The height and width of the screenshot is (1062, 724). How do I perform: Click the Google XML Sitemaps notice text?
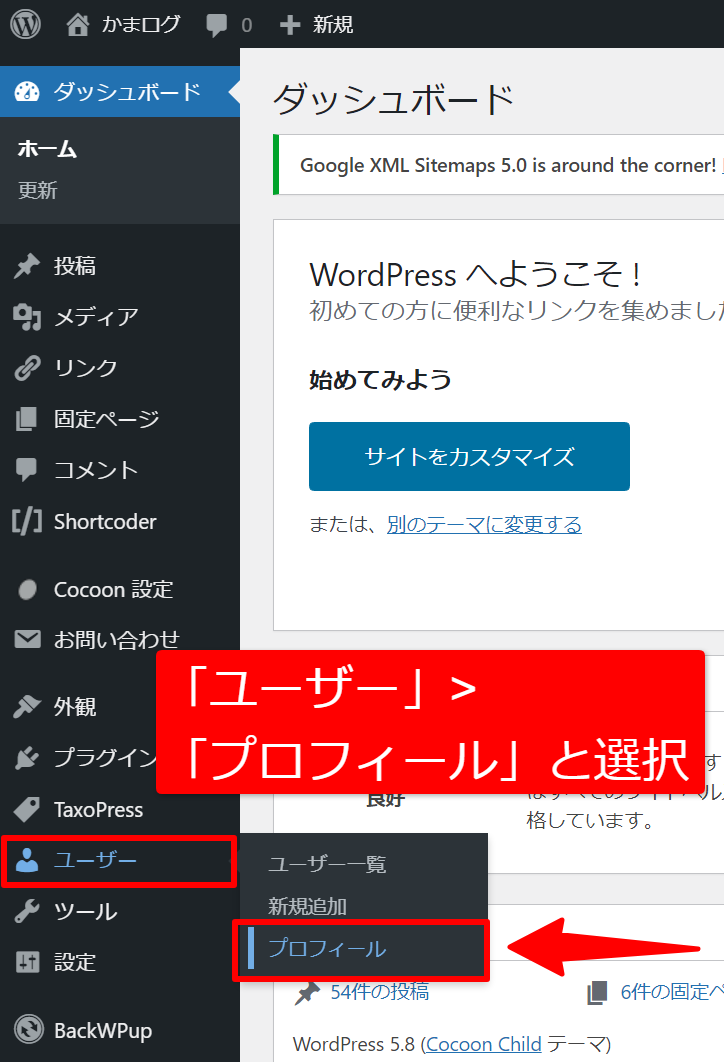pyautogui.click(x=508, y=165)
